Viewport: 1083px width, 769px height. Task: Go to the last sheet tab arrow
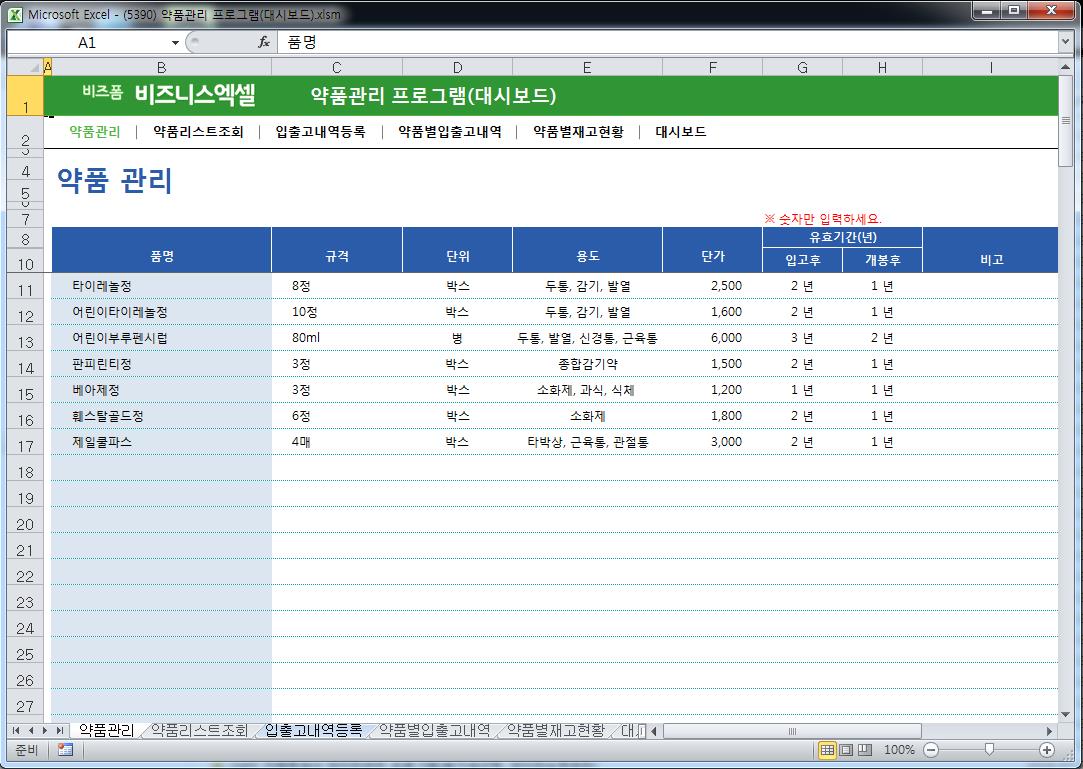click(x=60, y=731)
